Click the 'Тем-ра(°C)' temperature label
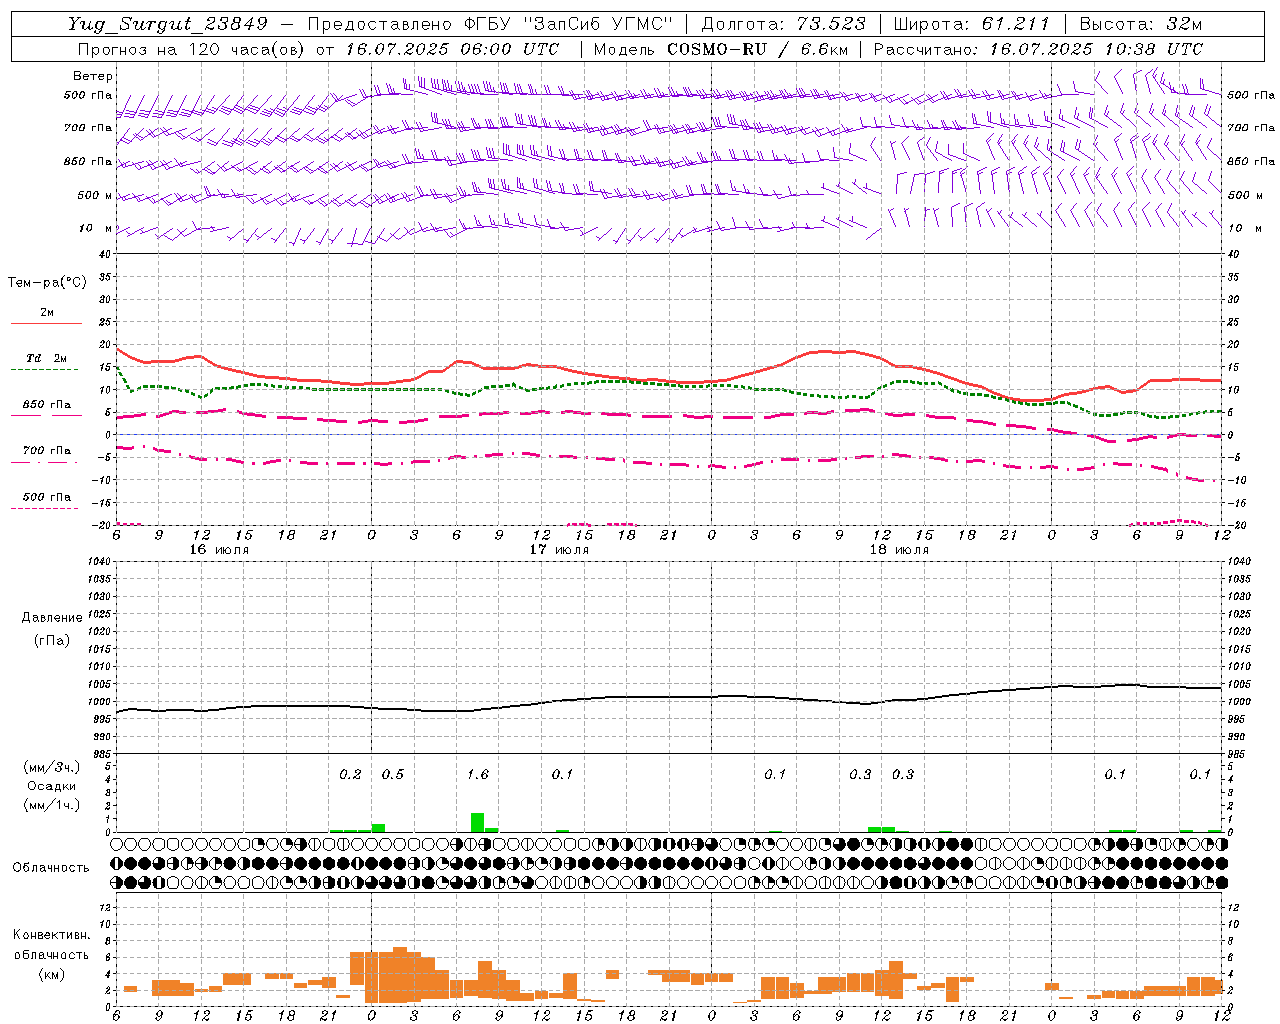This screenshot has width=1280, height=1024. tap(47, 283)
